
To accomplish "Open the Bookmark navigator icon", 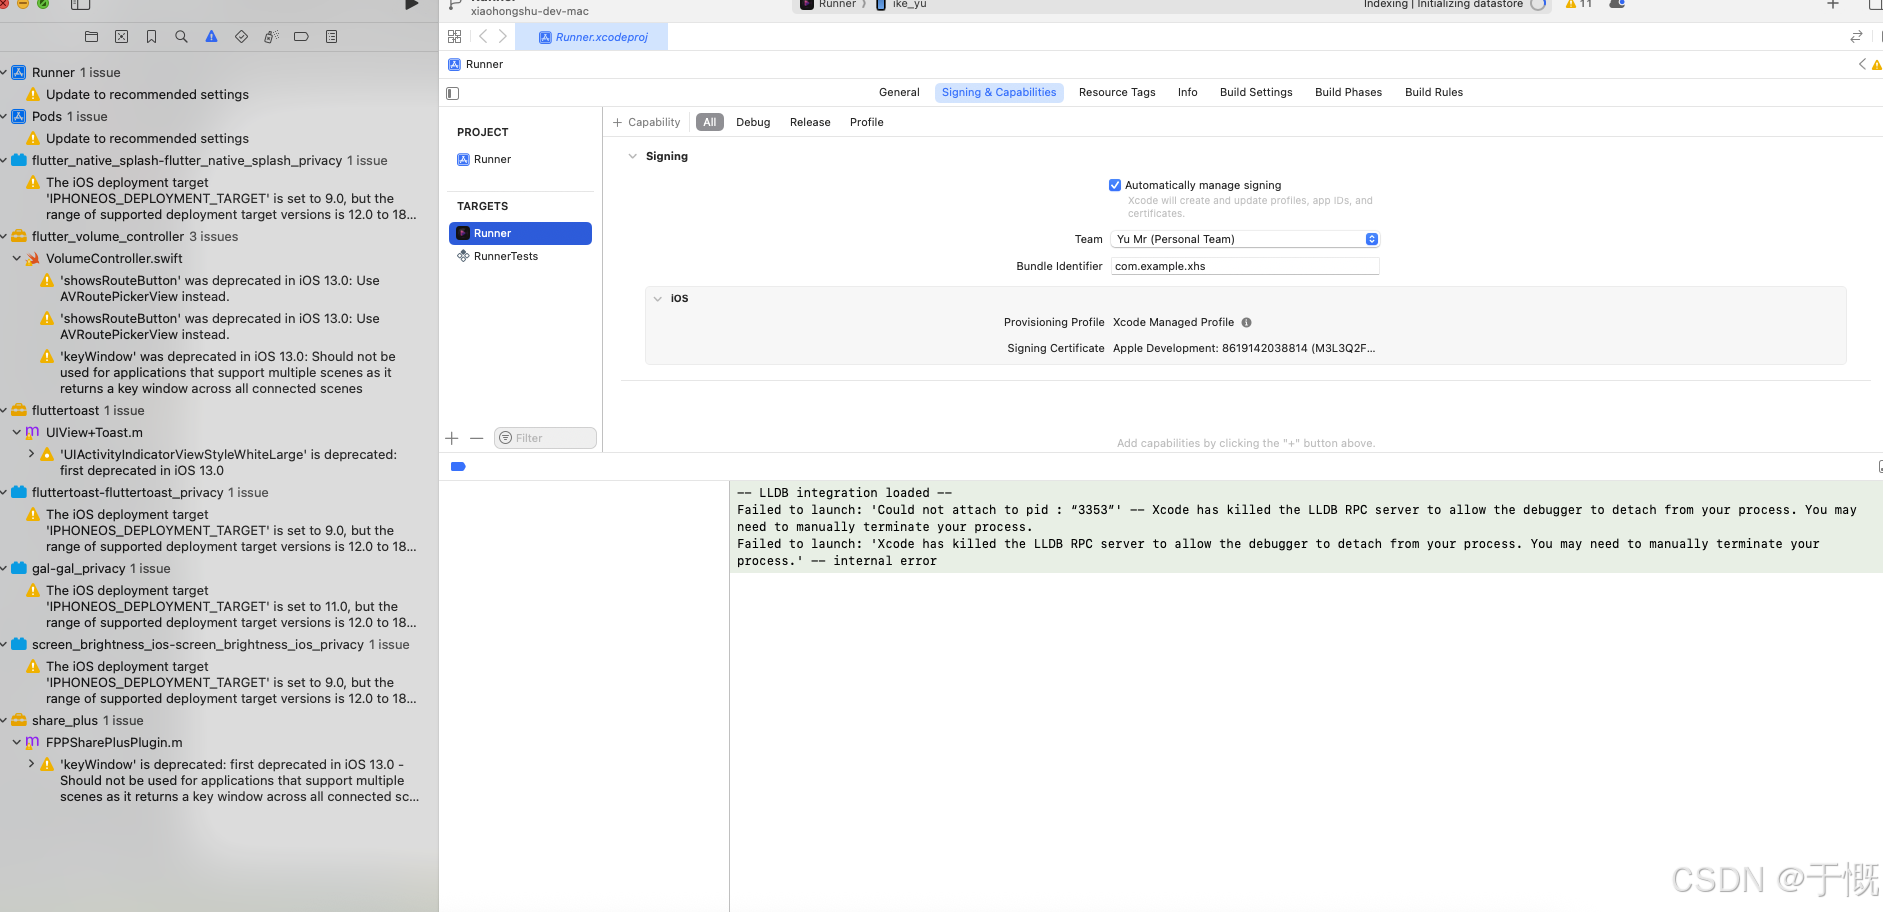I will [x=151, y=37].
